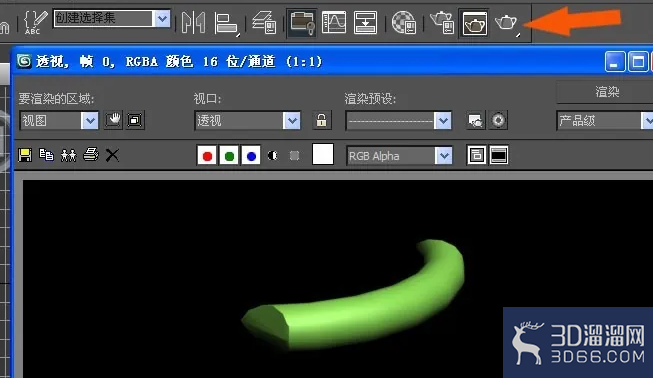Open the RGB Alpha channel dropdown
Viewport: 653px width, 378px height.
coord(399,156)
